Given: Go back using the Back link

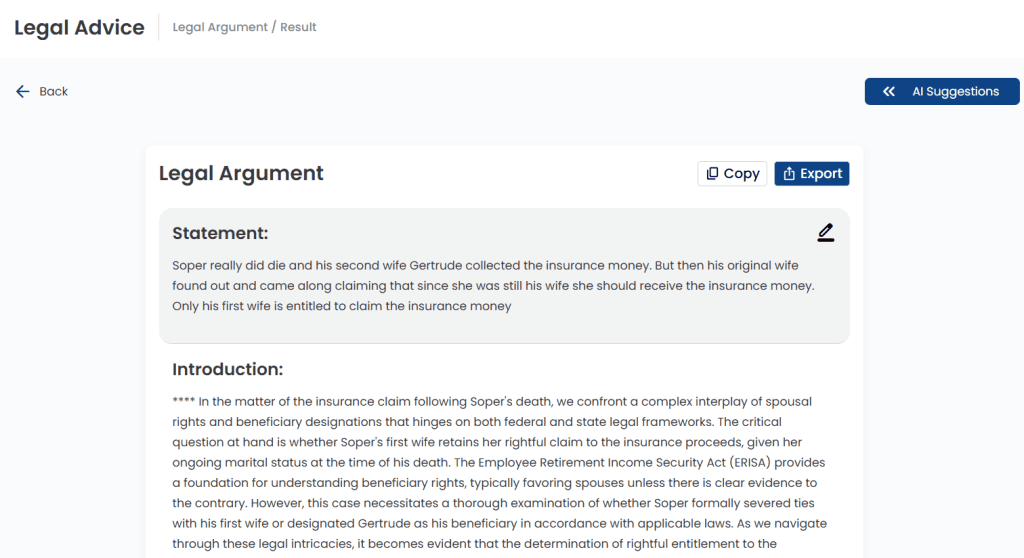Looking at the screenshot, I should 42,91.
